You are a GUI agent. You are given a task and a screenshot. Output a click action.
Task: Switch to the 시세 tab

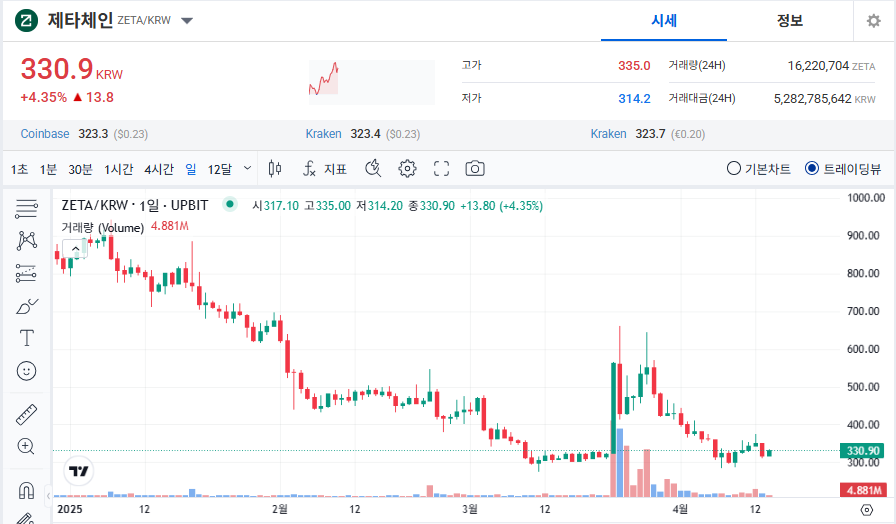point(664,21)
